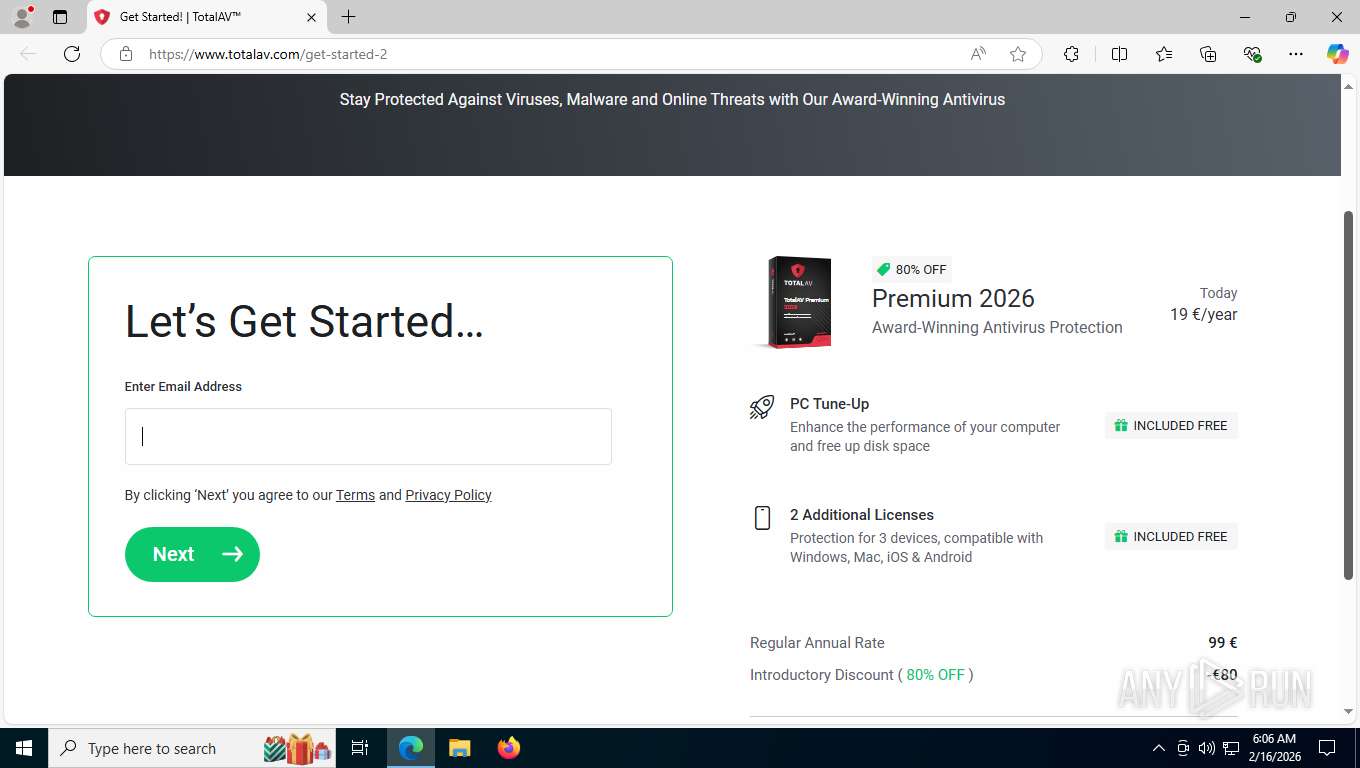The image size is (1360, 768).
Task: Click INCLUDED FREE badge for PC Tune-Up
Action: [1171, 425]
